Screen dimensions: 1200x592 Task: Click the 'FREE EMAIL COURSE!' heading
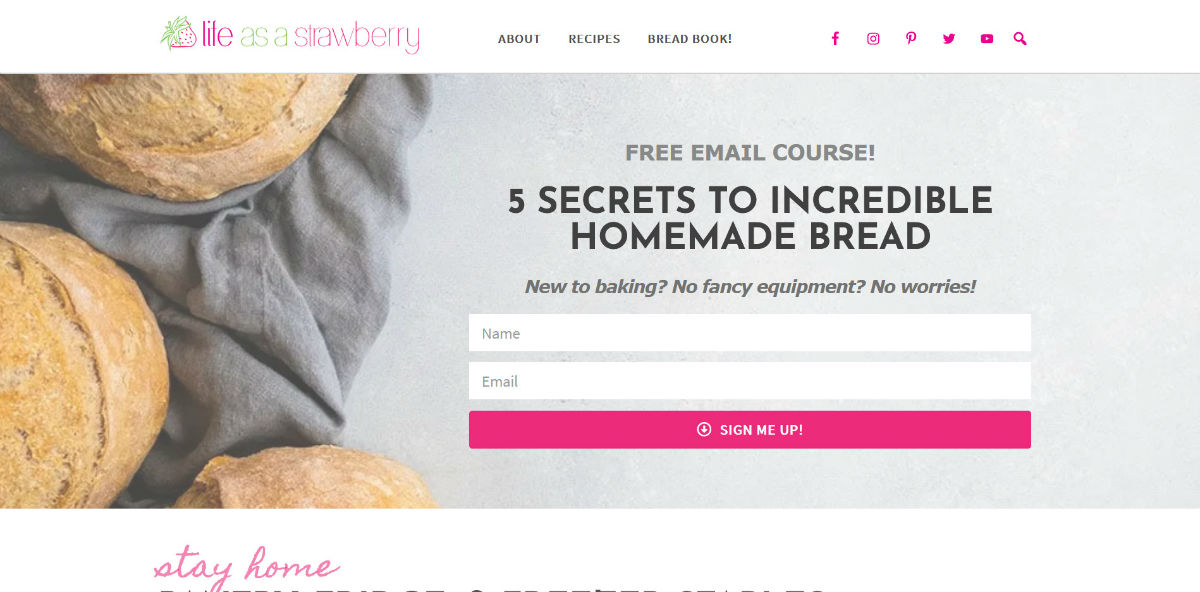(750, 153)
